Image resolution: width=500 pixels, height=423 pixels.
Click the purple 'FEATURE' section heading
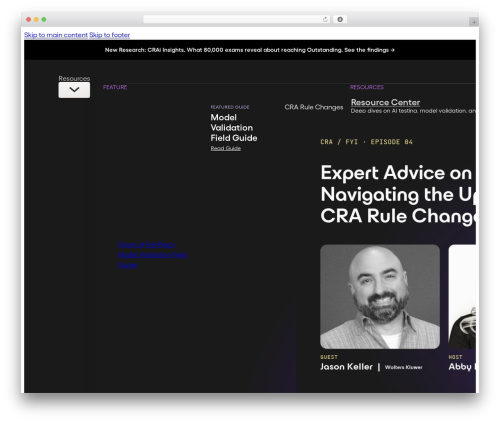click(x=115, y=87)
